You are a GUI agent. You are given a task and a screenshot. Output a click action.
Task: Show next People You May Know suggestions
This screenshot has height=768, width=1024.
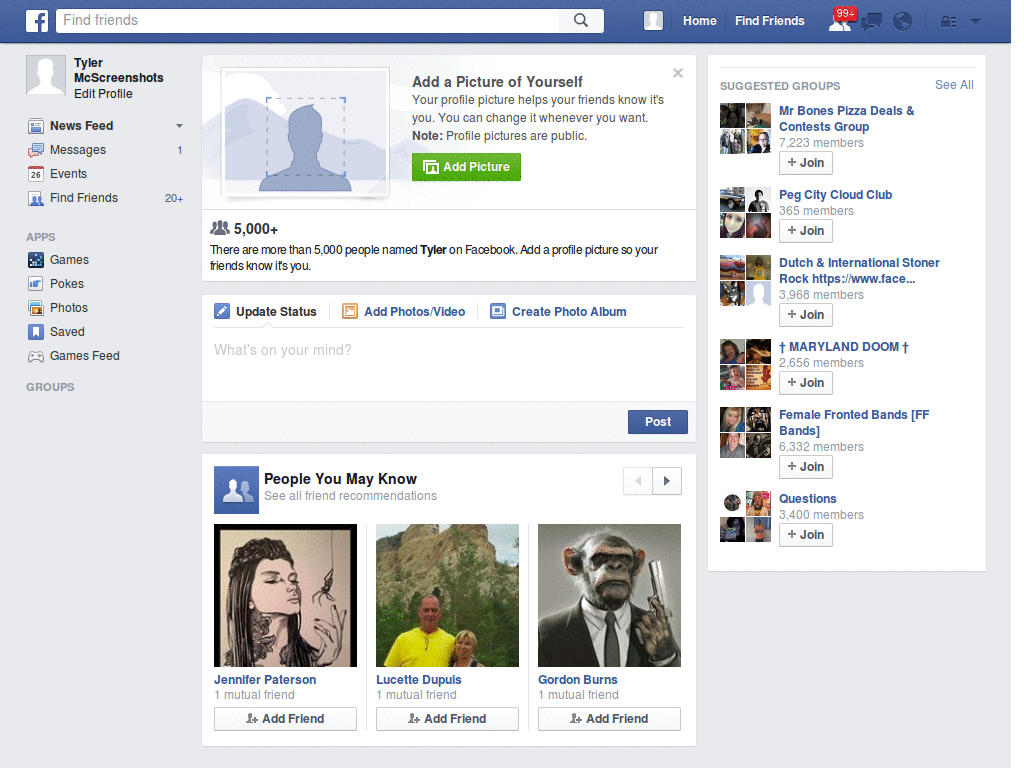pos(667,481)
